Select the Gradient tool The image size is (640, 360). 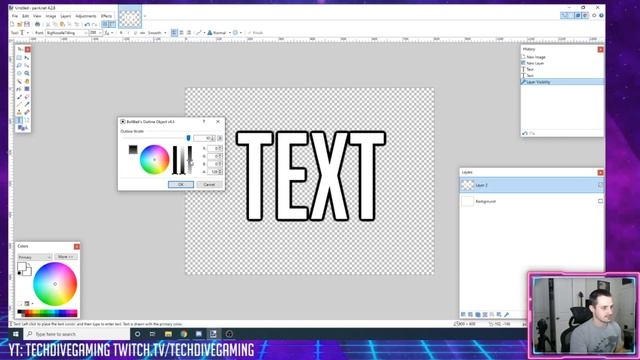tap(27, 89)
